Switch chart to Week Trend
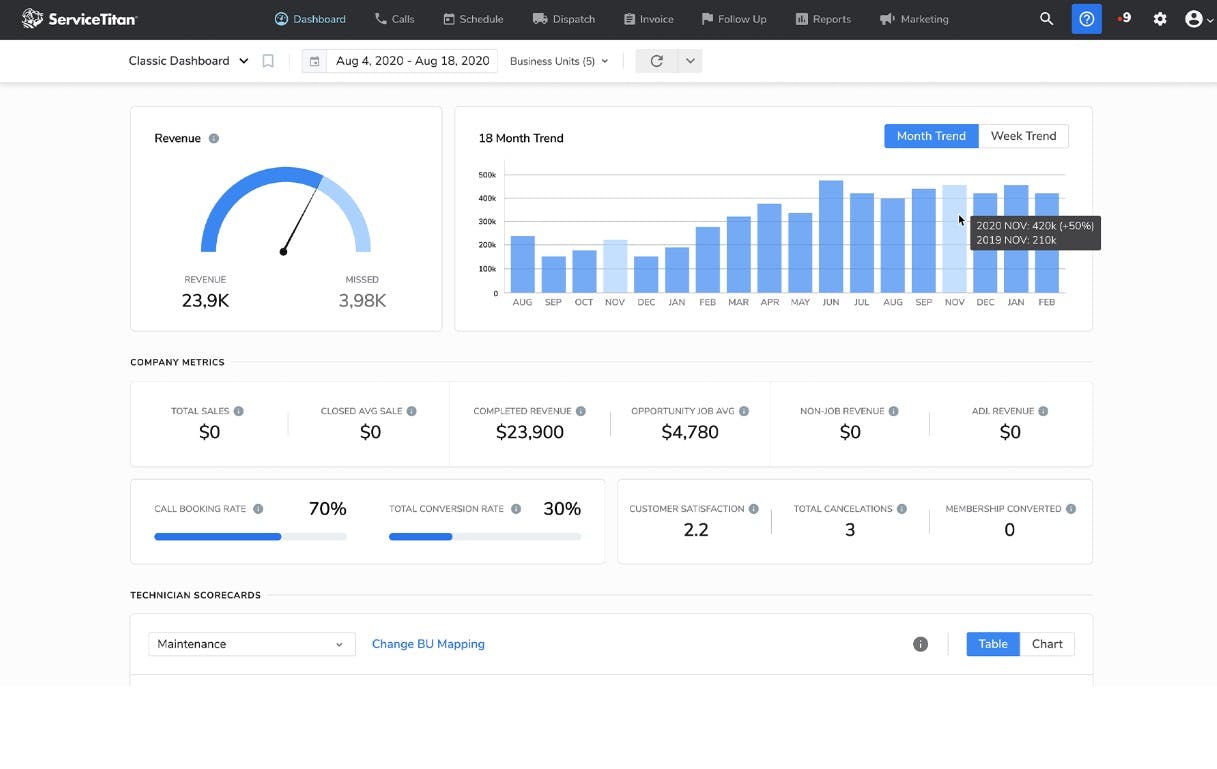The width and height of the screenshot is (1217, 769). [x=1023, y=136]
